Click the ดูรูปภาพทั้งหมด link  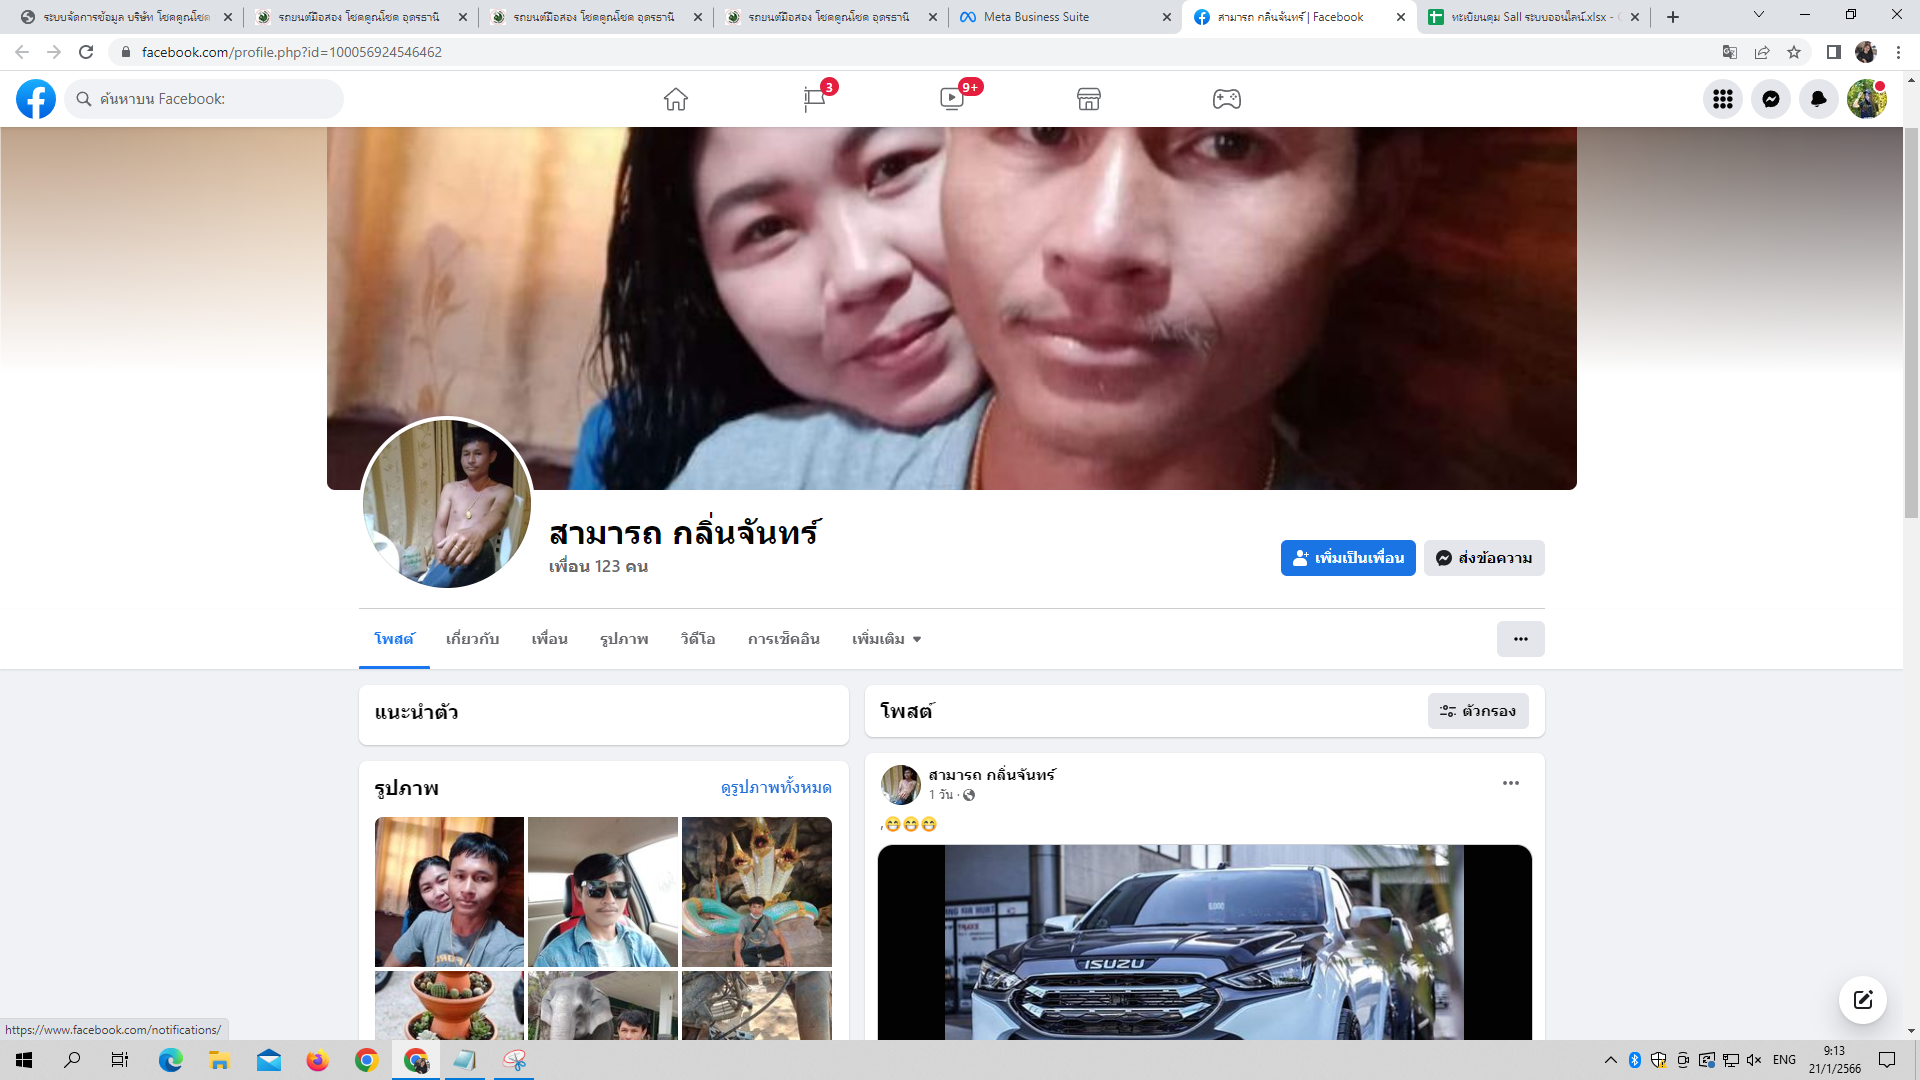point(776,788)
